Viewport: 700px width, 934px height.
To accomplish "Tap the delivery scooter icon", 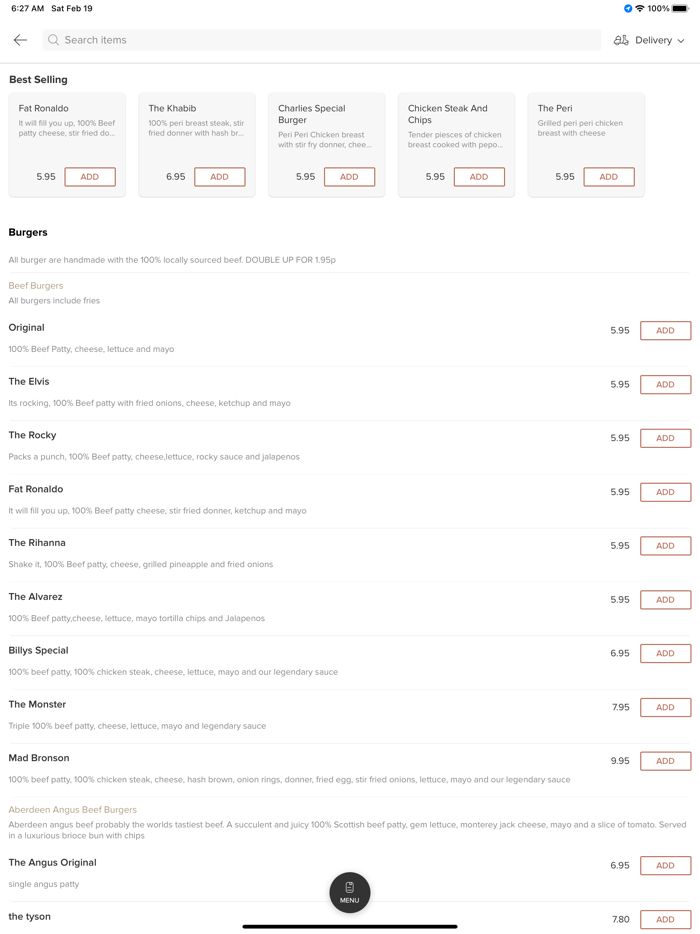I will tap(621, 40).
